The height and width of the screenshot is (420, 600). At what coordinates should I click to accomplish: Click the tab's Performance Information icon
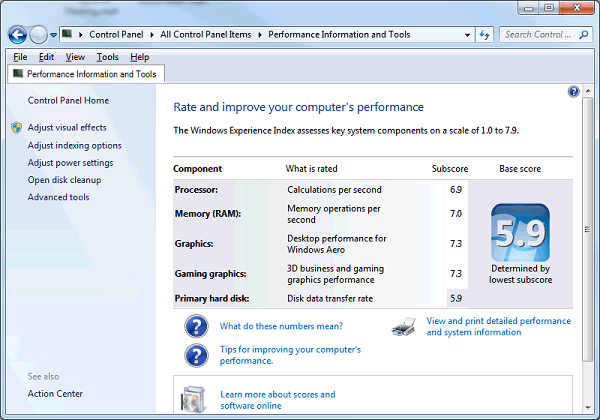[x=18, y=73]
